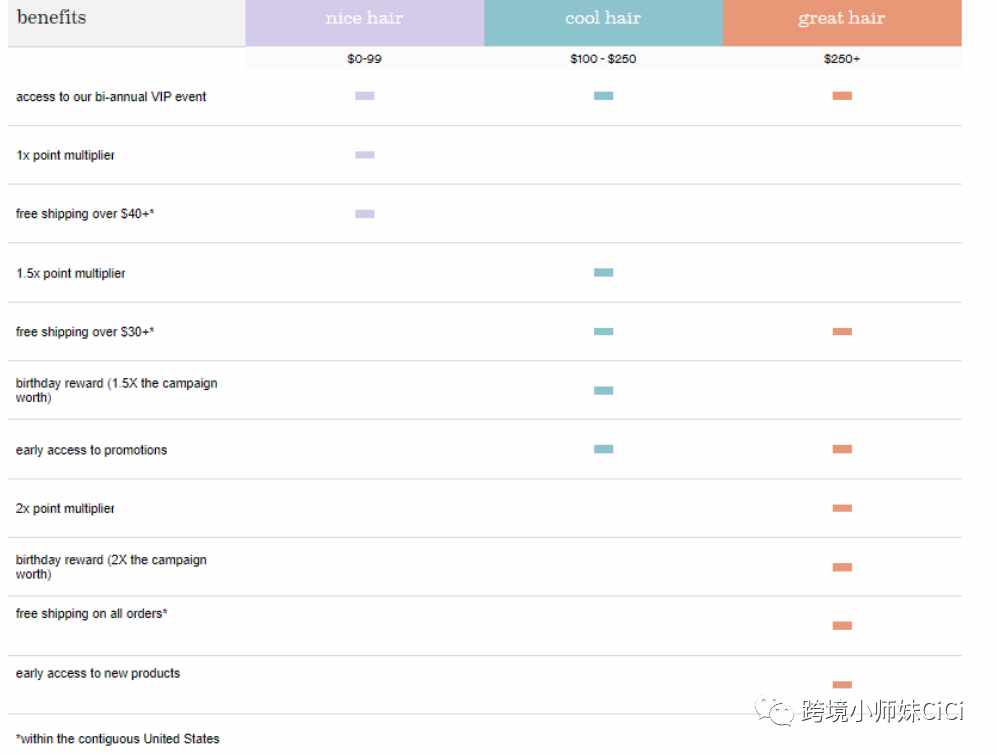This screenshot has height=755, width=997.
Task: Click the '$0-99' price range
Action: (364, 59)
